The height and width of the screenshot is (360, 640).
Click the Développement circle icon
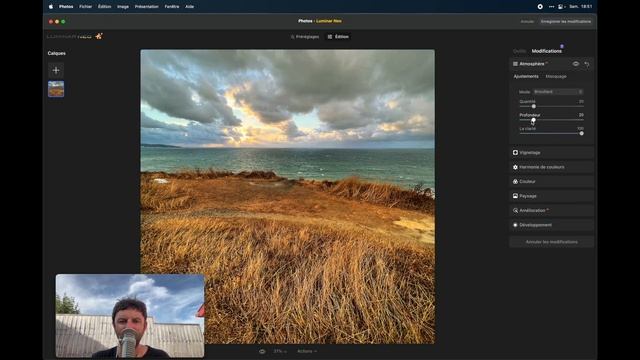point(515,225)
